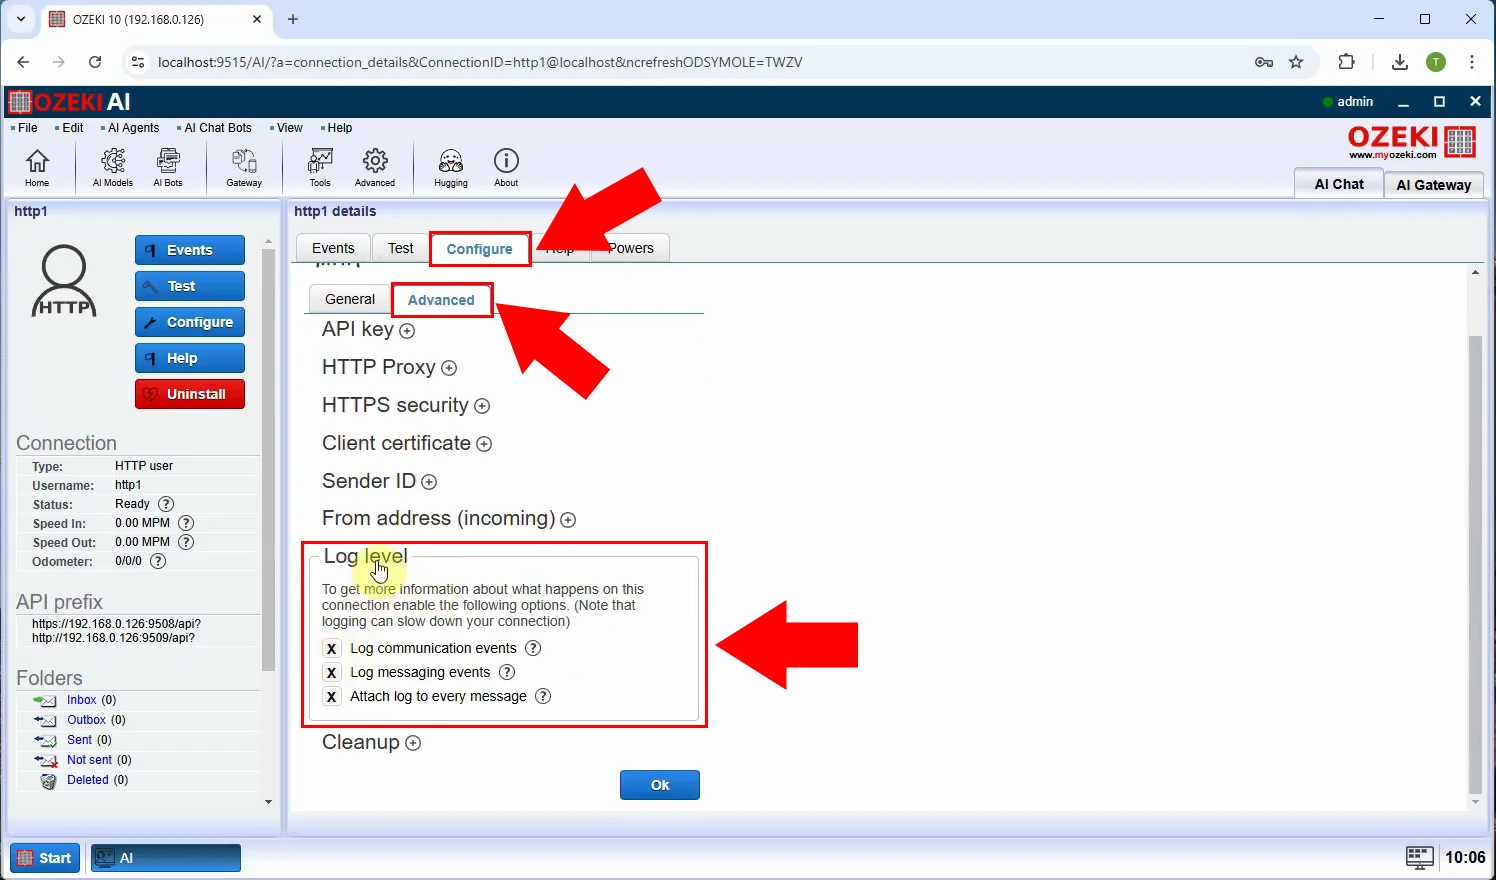Switch to the Test tab
Screen dimensions: 1496x880
[x=401, y=248]
